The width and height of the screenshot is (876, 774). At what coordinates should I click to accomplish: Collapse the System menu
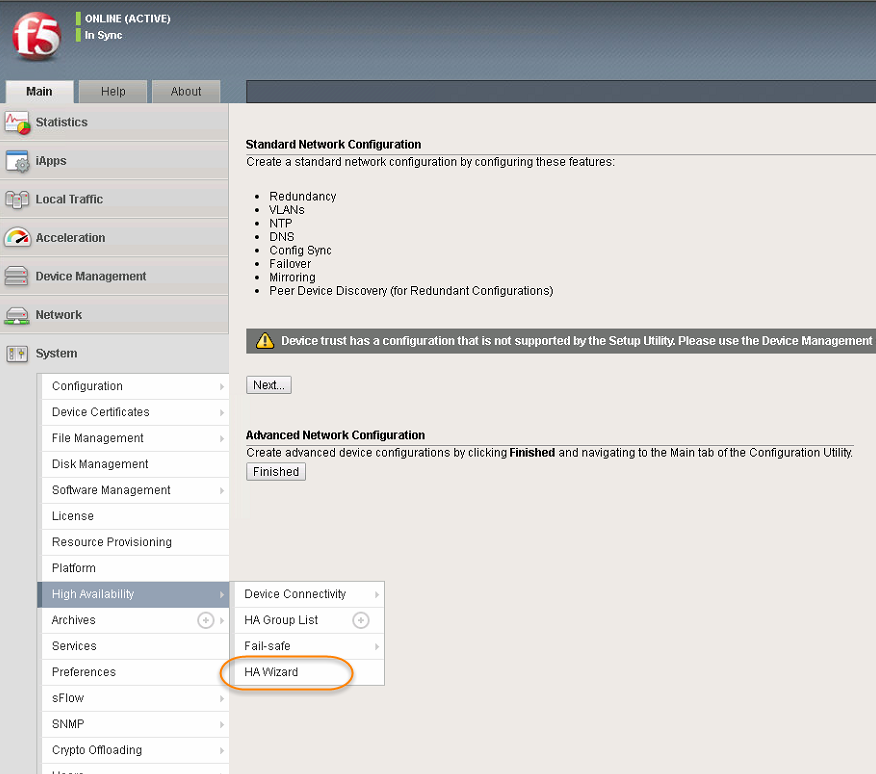coord(114,354)
